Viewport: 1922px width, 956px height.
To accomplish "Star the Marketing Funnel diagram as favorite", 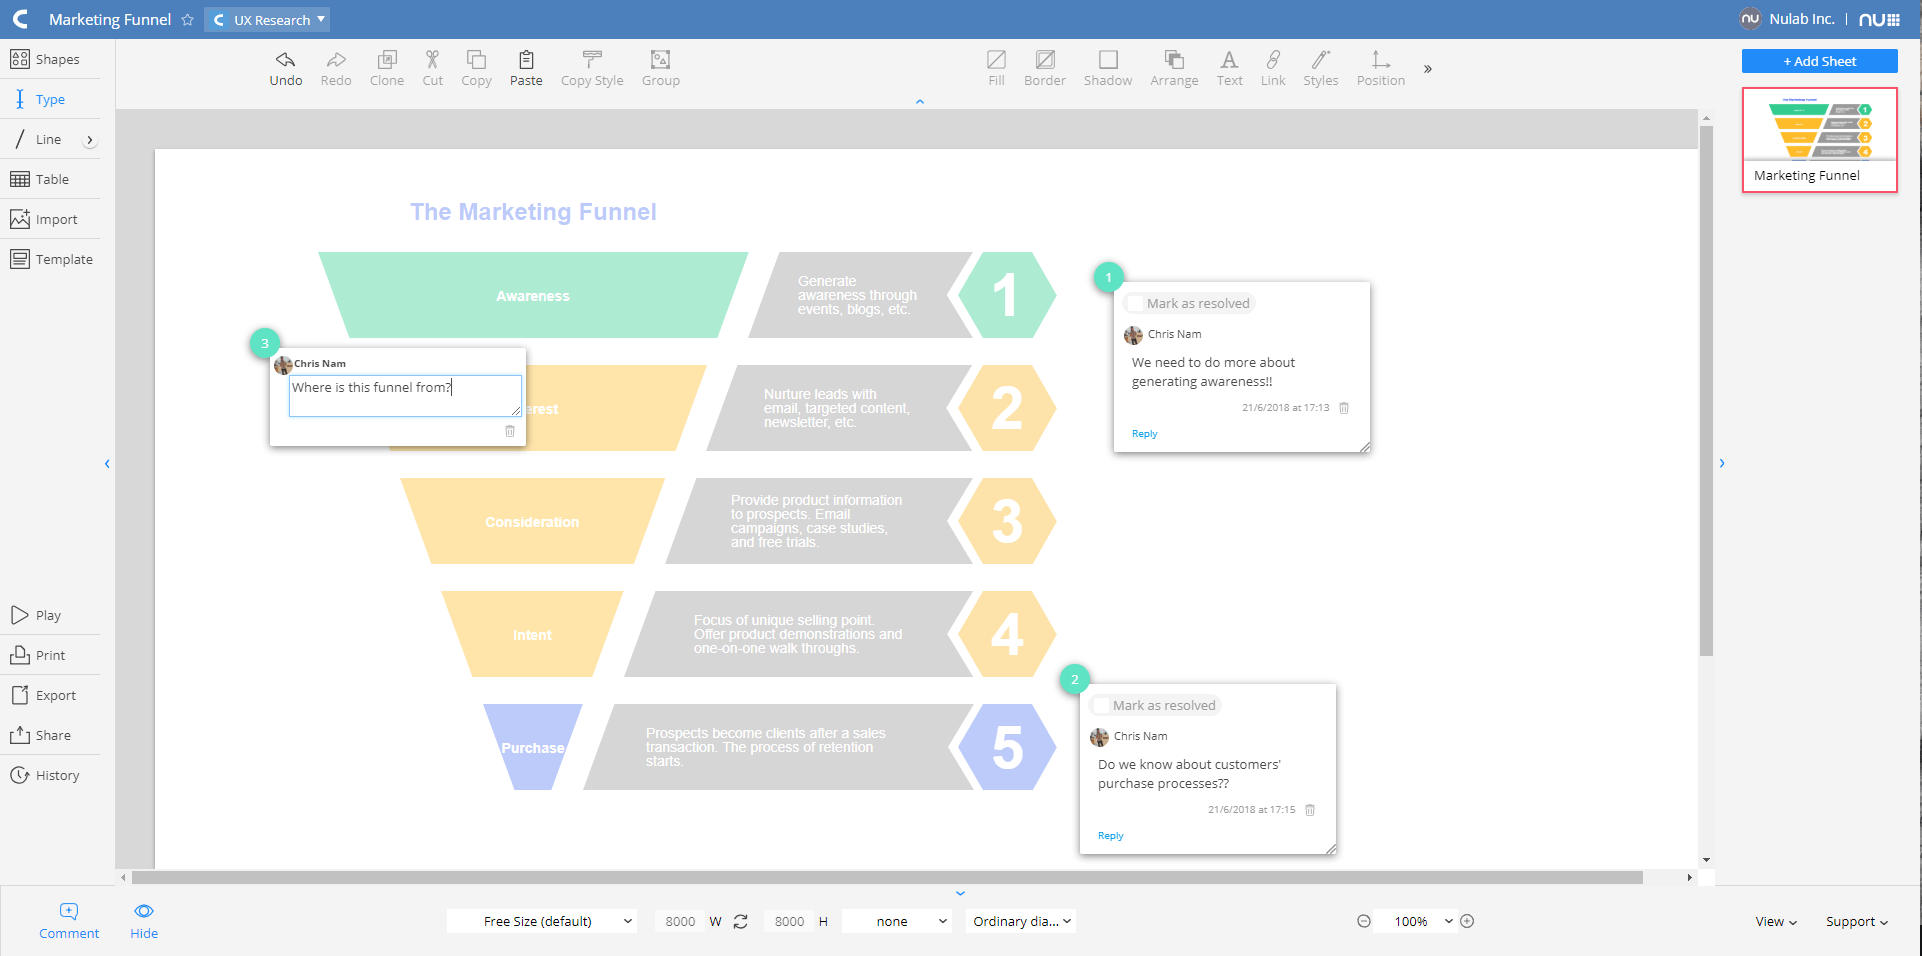I will (188, 20).
